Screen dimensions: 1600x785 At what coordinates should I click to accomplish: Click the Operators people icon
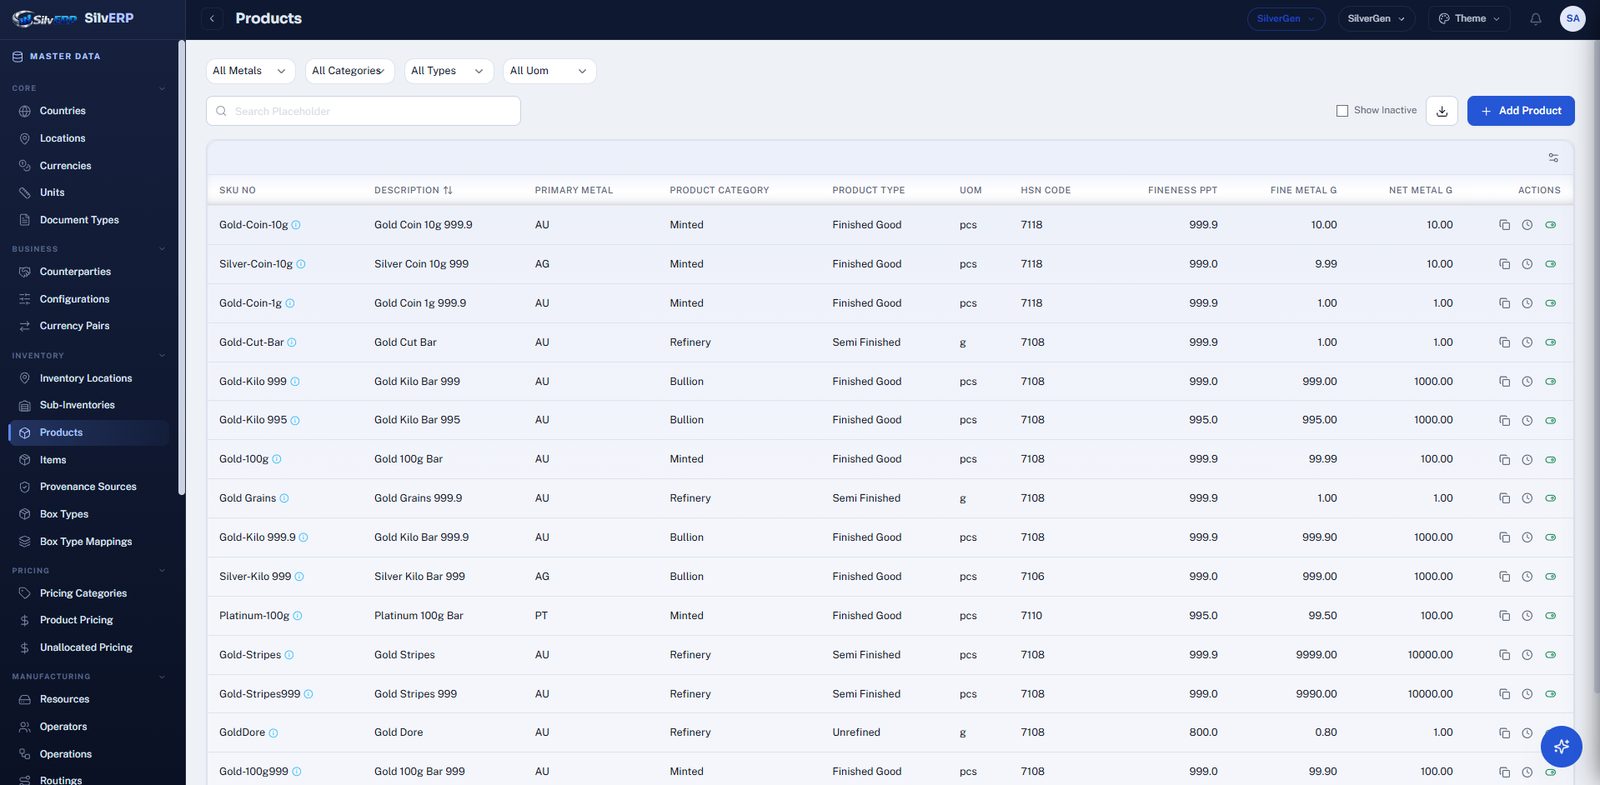click(25, 727)
